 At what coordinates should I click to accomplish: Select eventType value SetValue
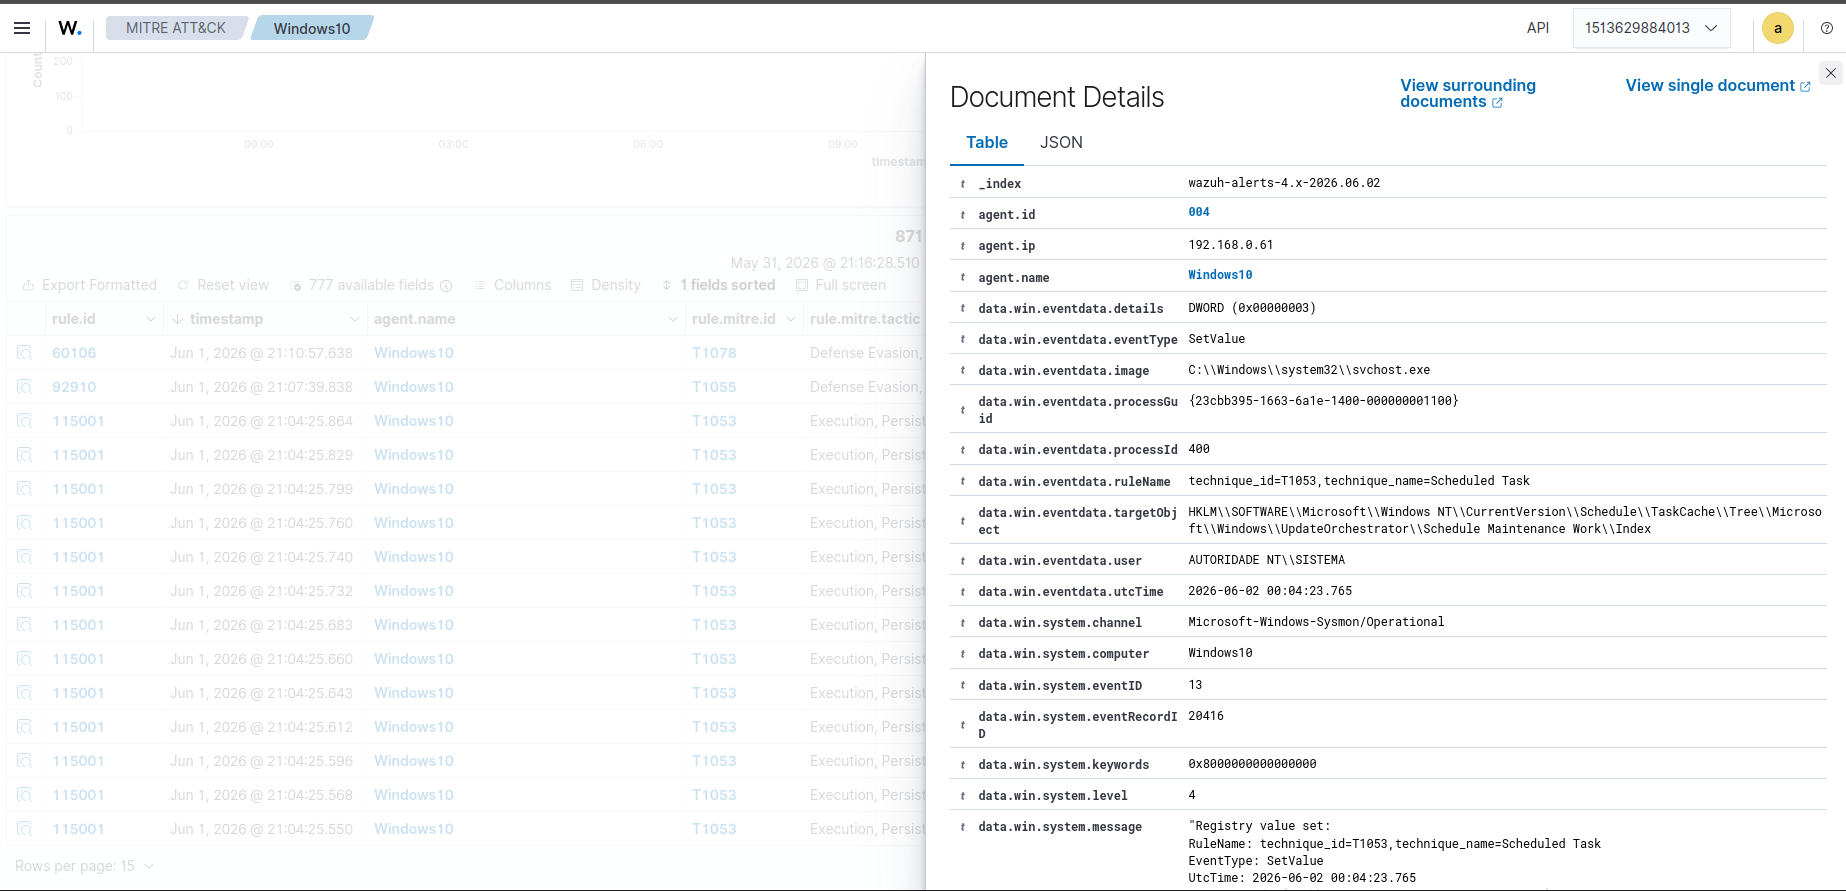point(1217,339)
